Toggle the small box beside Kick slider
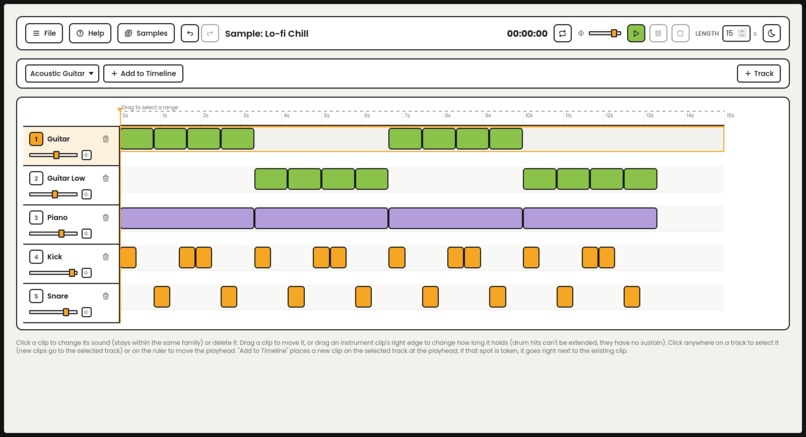The height and width of the screenshot is (437, 806). [86, 272]
